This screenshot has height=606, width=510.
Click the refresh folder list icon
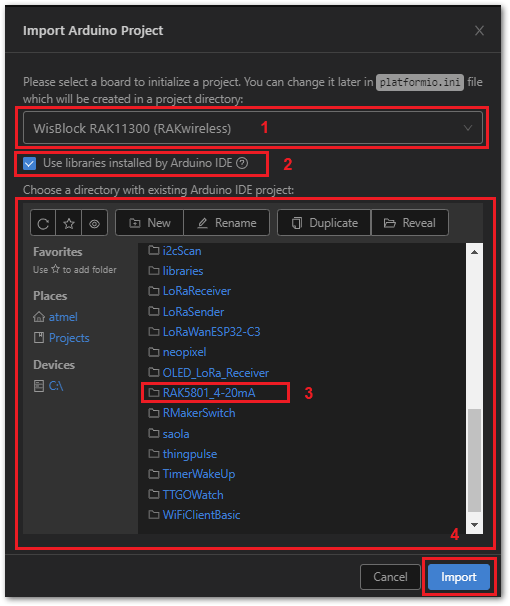(43, 223)
